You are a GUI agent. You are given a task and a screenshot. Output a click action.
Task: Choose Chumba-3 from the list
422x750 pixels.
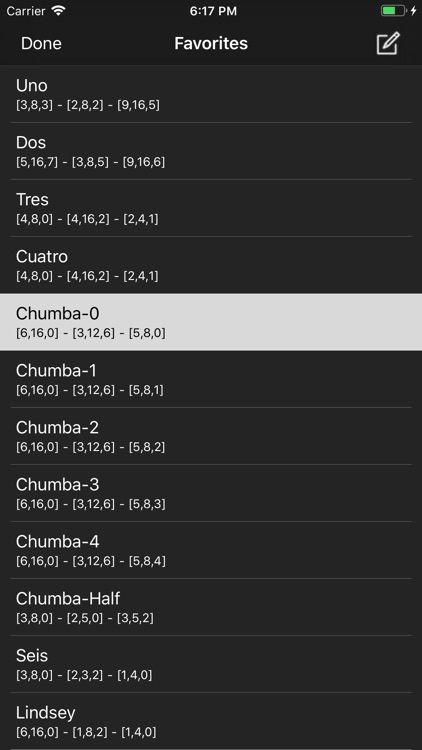point(211,493)
